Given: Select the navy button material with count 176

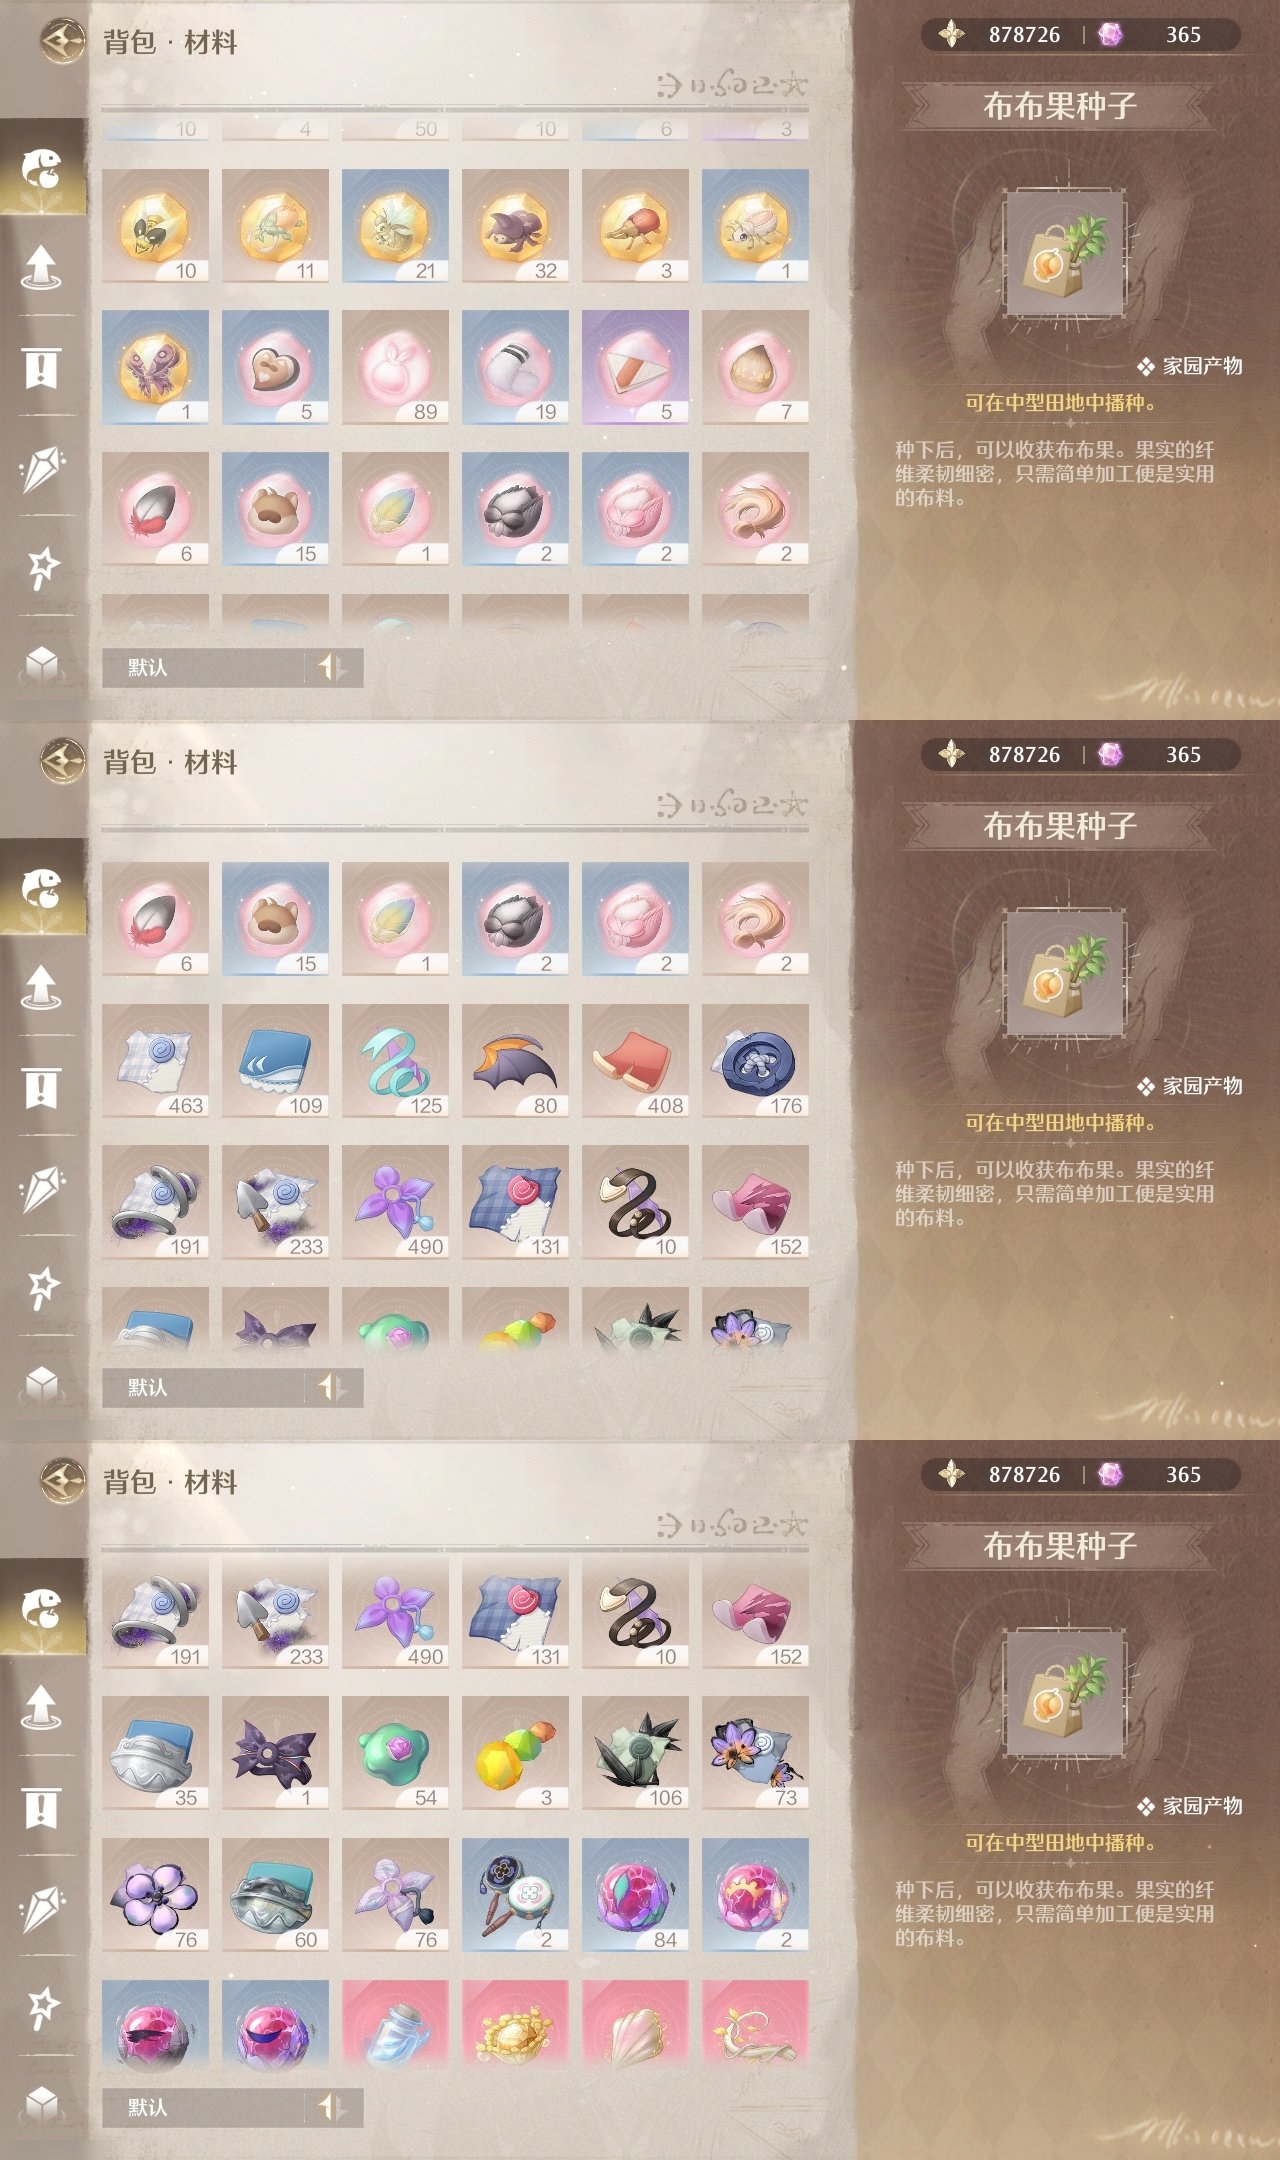Looking at the screenshot, I should pyautogui.click(x=755, y=1061).
